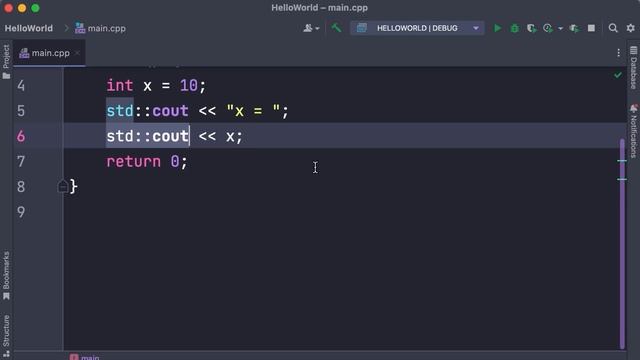Click 'std' on line 6
640x360 pixels.
click(x=120, y=136)
